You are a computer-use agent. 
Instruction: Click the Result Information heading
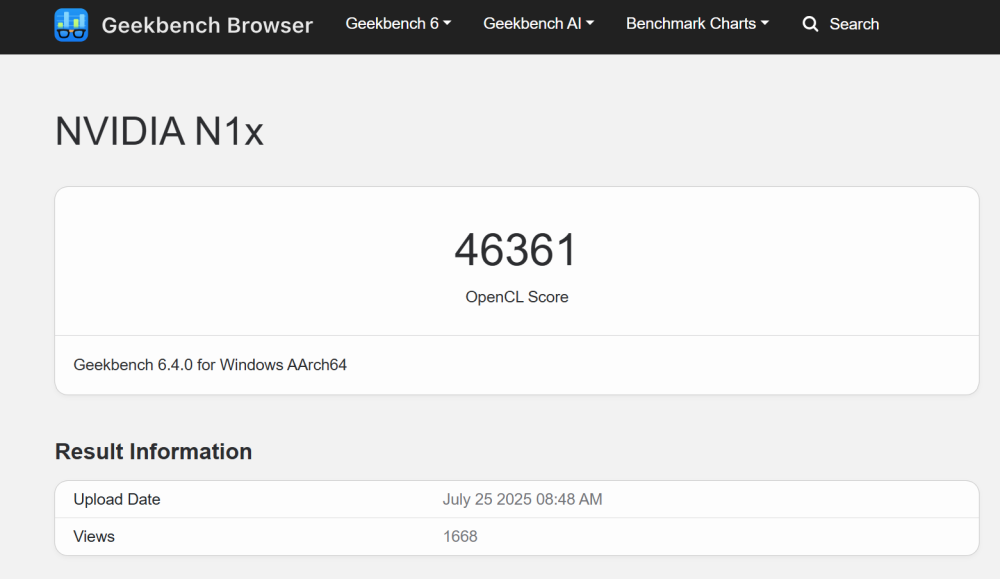[x=153, y=451]
